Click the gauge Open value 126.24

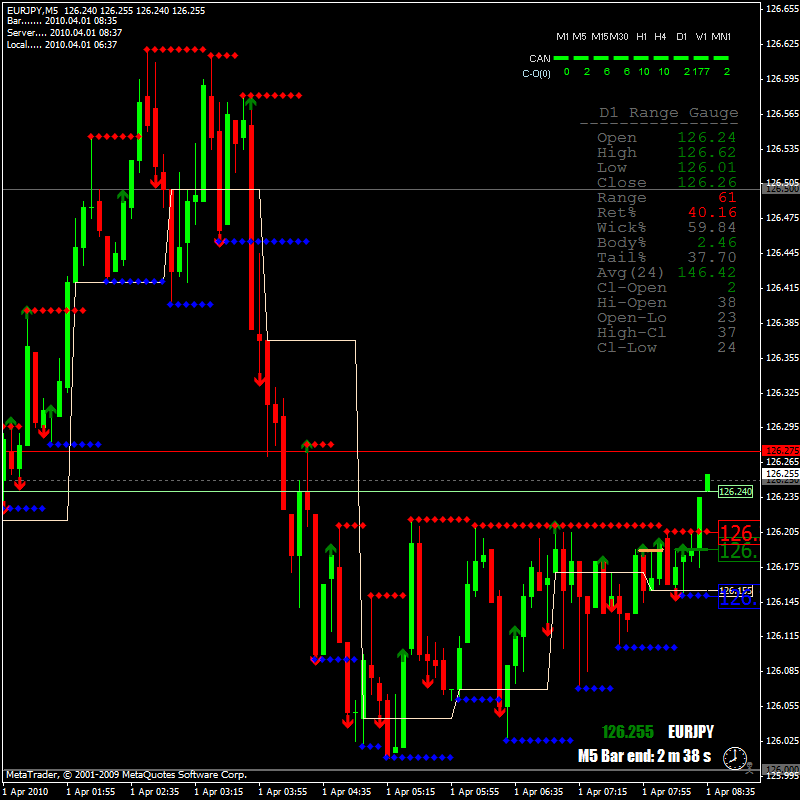point(707,138)
